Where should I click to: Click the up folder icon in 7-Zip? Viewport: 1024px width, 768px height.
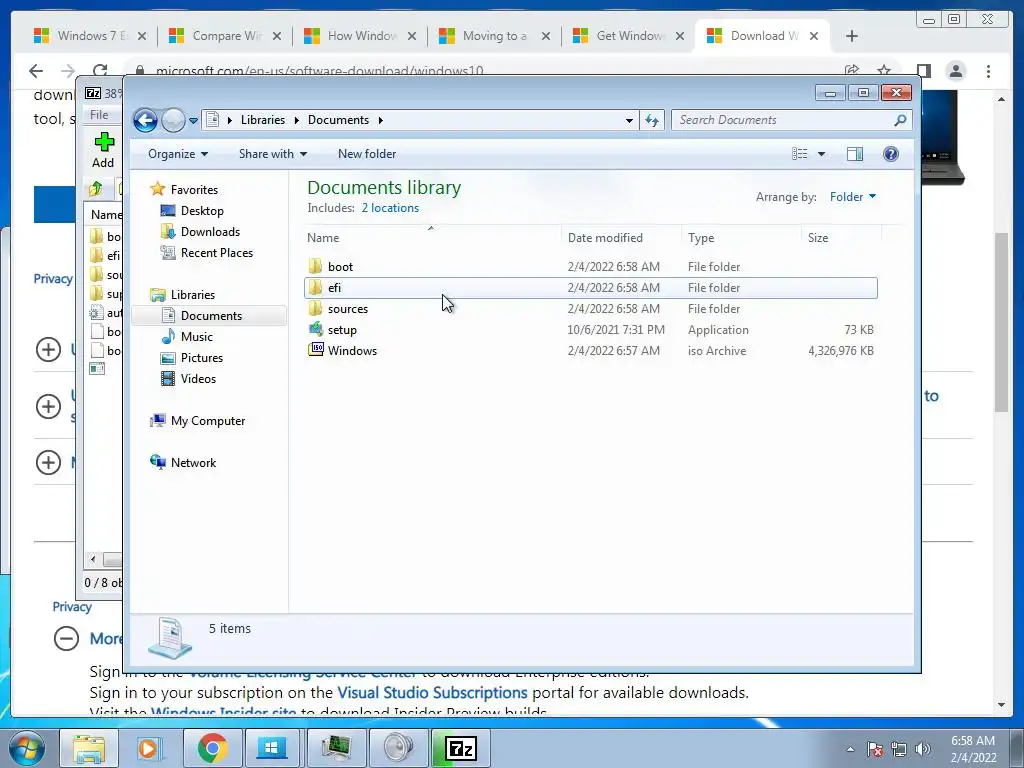point(96,189)
